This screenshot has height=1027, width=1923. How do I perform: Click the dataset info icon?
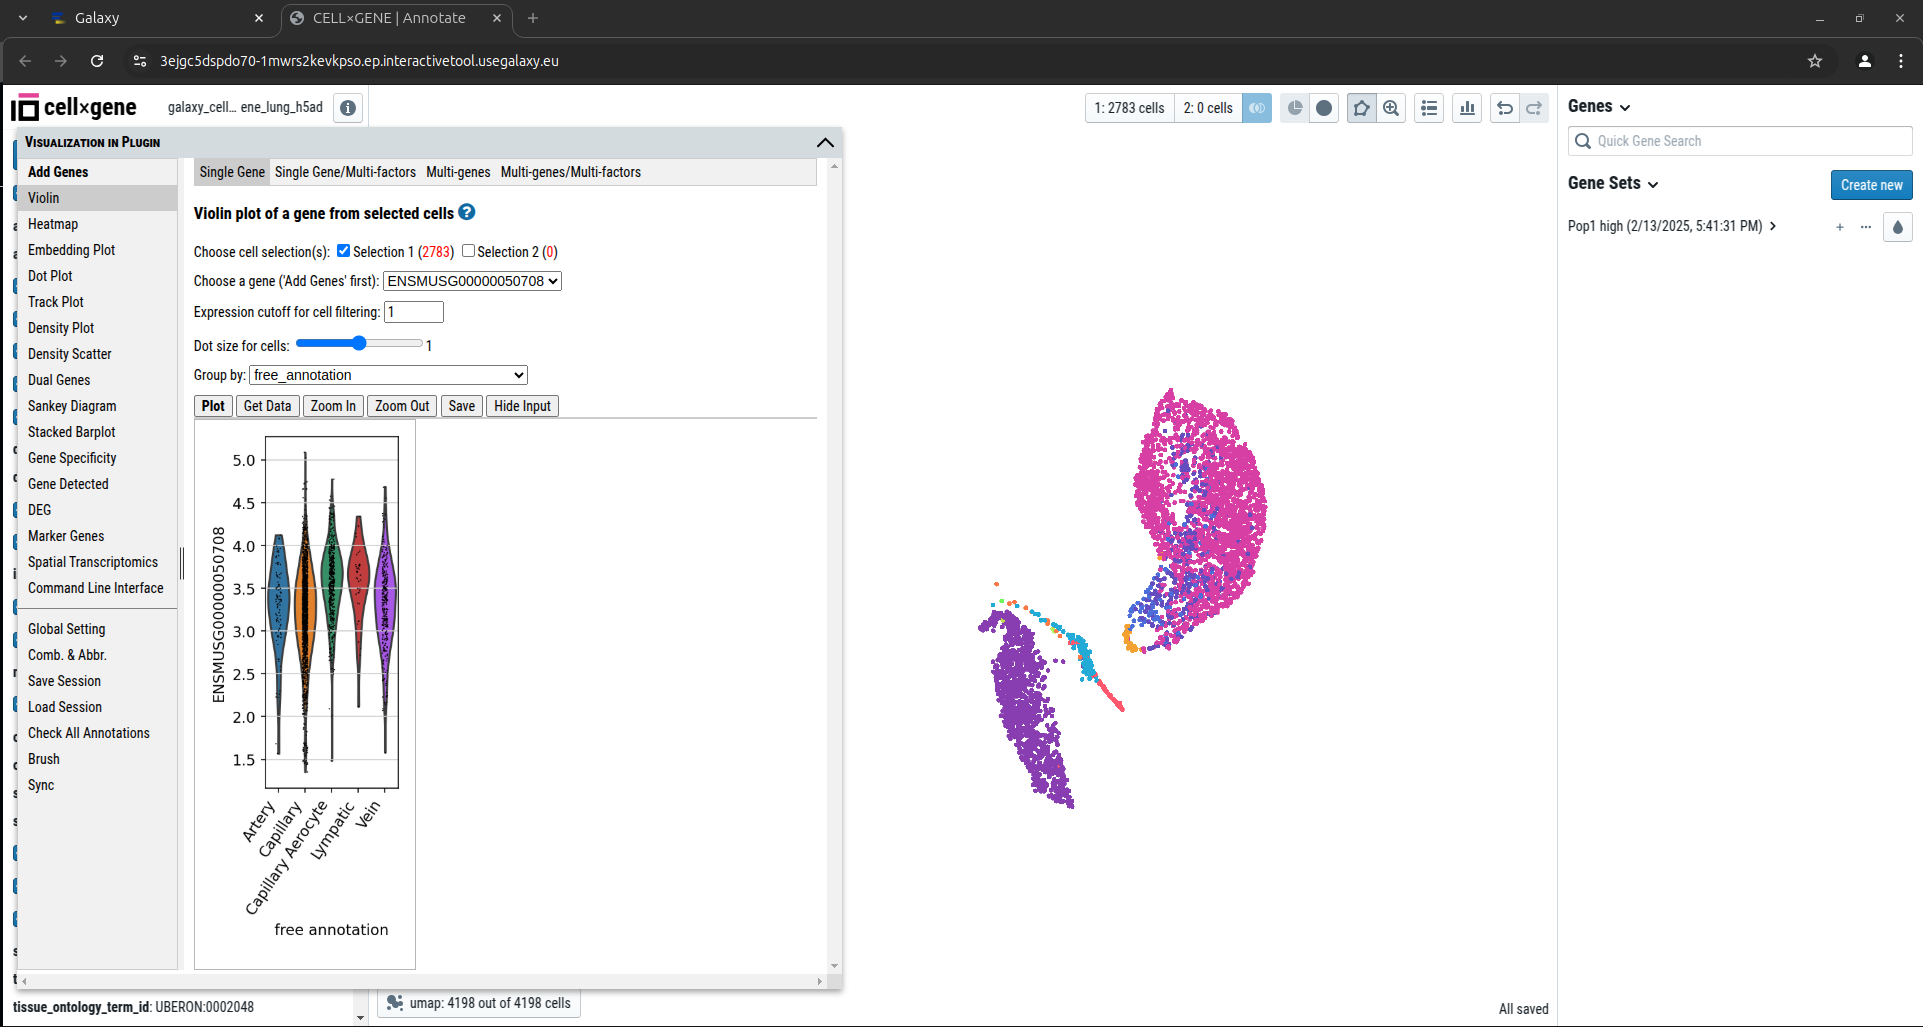pyautogui.click(x=348, y=108)
